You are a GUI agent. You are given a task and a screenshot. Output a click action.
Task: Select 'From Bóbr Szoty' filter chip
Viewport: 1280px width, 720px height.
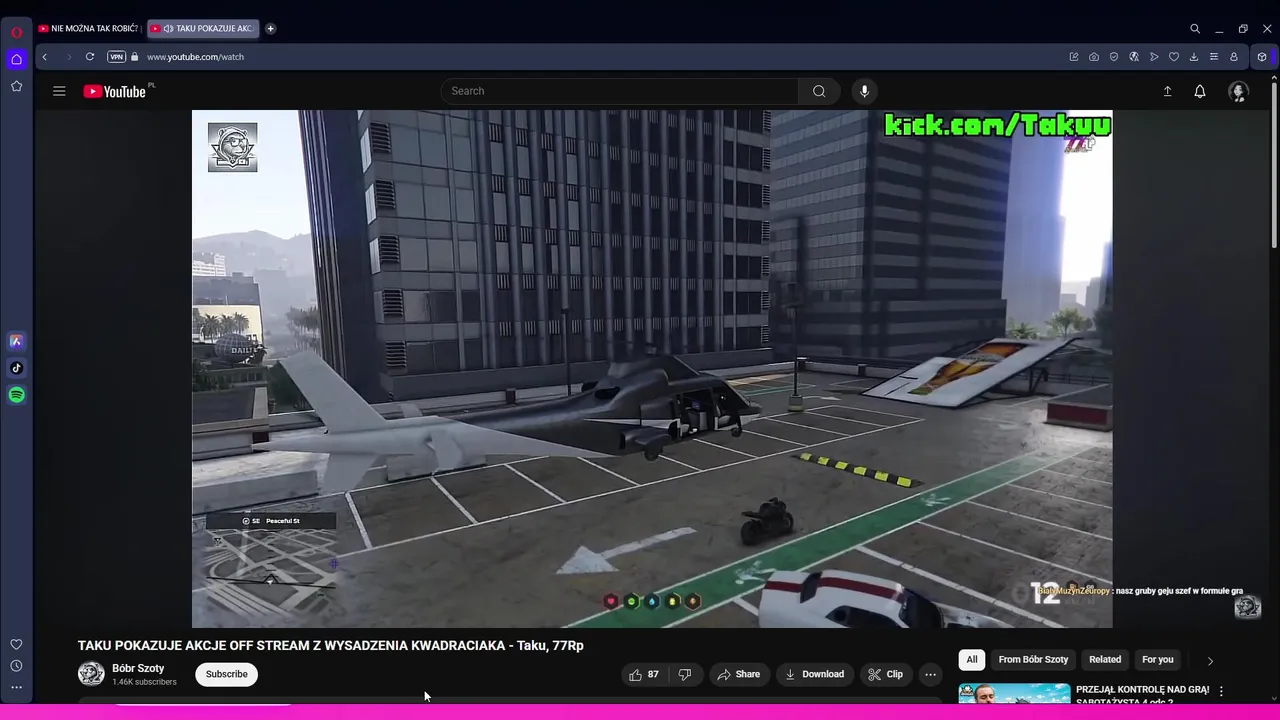1033,659
